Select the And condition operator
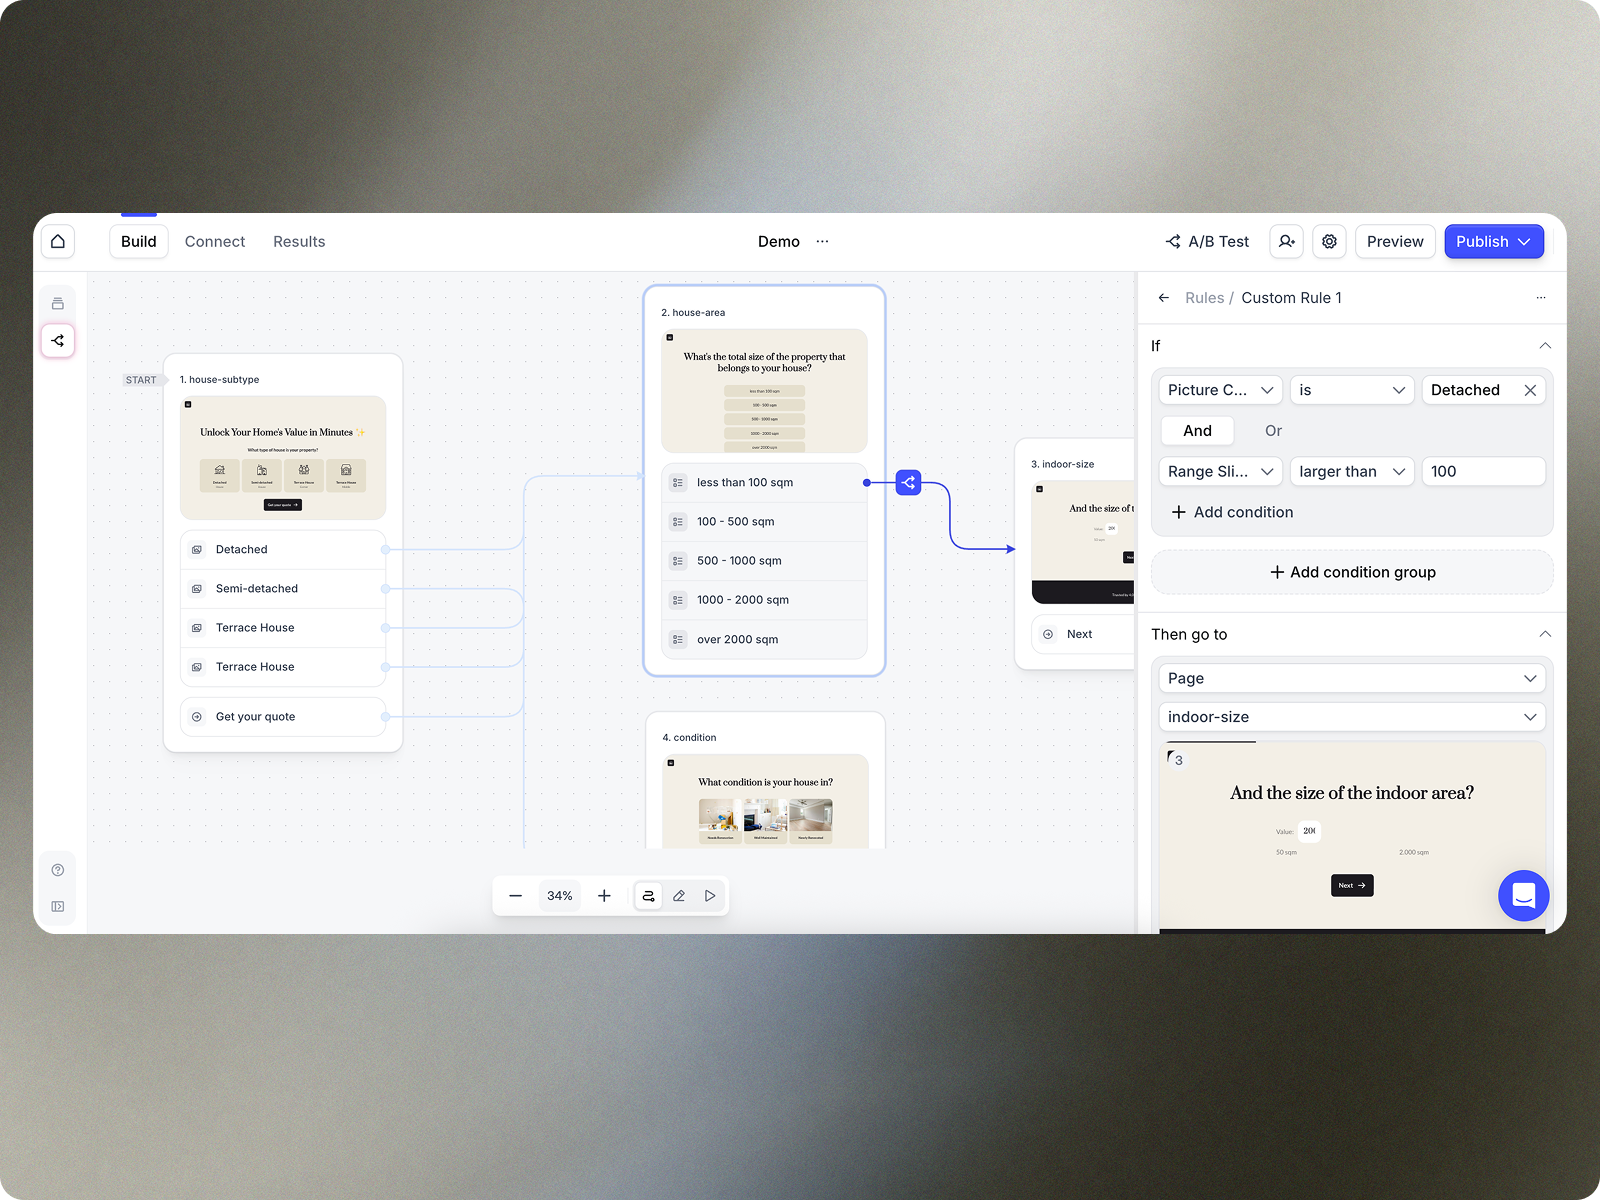Viewport: 1600px width, 1200px height. point(1197,431)
